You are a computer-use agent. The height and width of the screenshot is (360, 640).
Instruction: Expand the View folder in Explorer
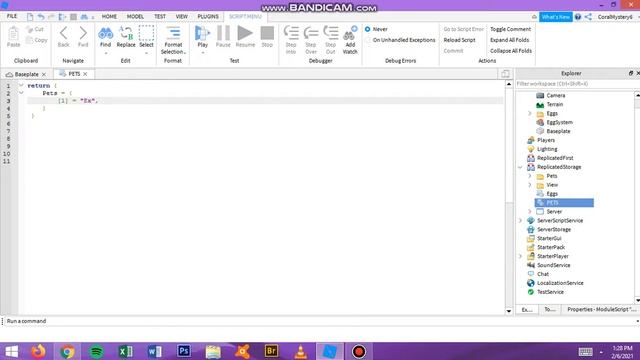(530, 185)
